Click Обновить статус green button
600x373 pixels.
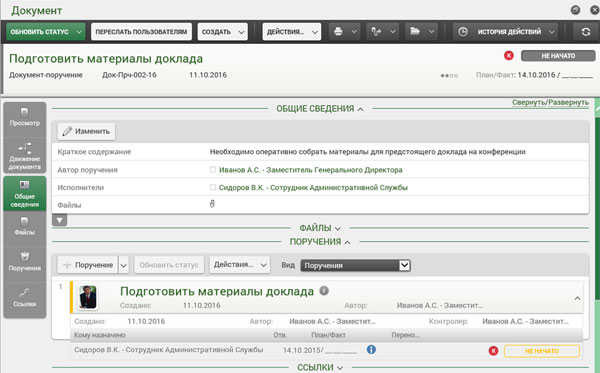click(x=46, y=32)
